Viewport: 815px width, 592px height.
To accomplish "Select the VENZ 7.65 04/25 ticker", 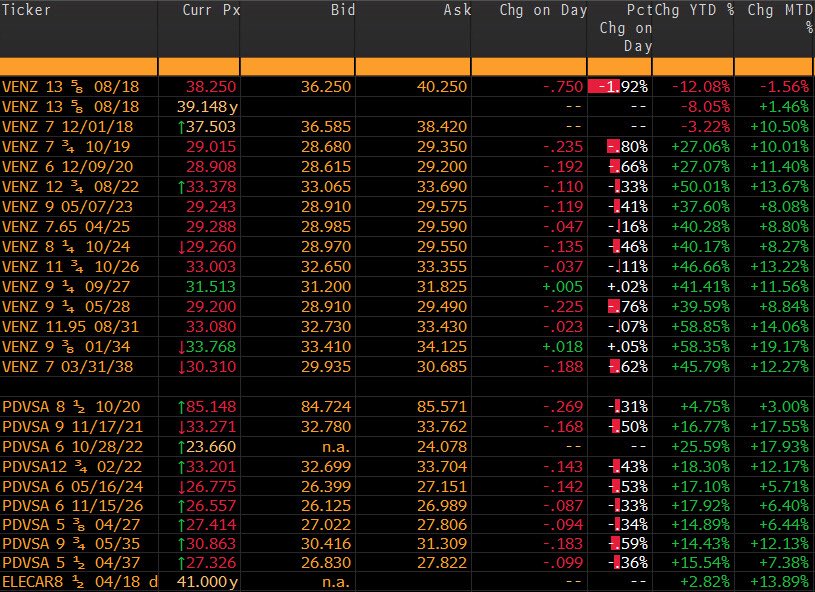I will [66, 227].
